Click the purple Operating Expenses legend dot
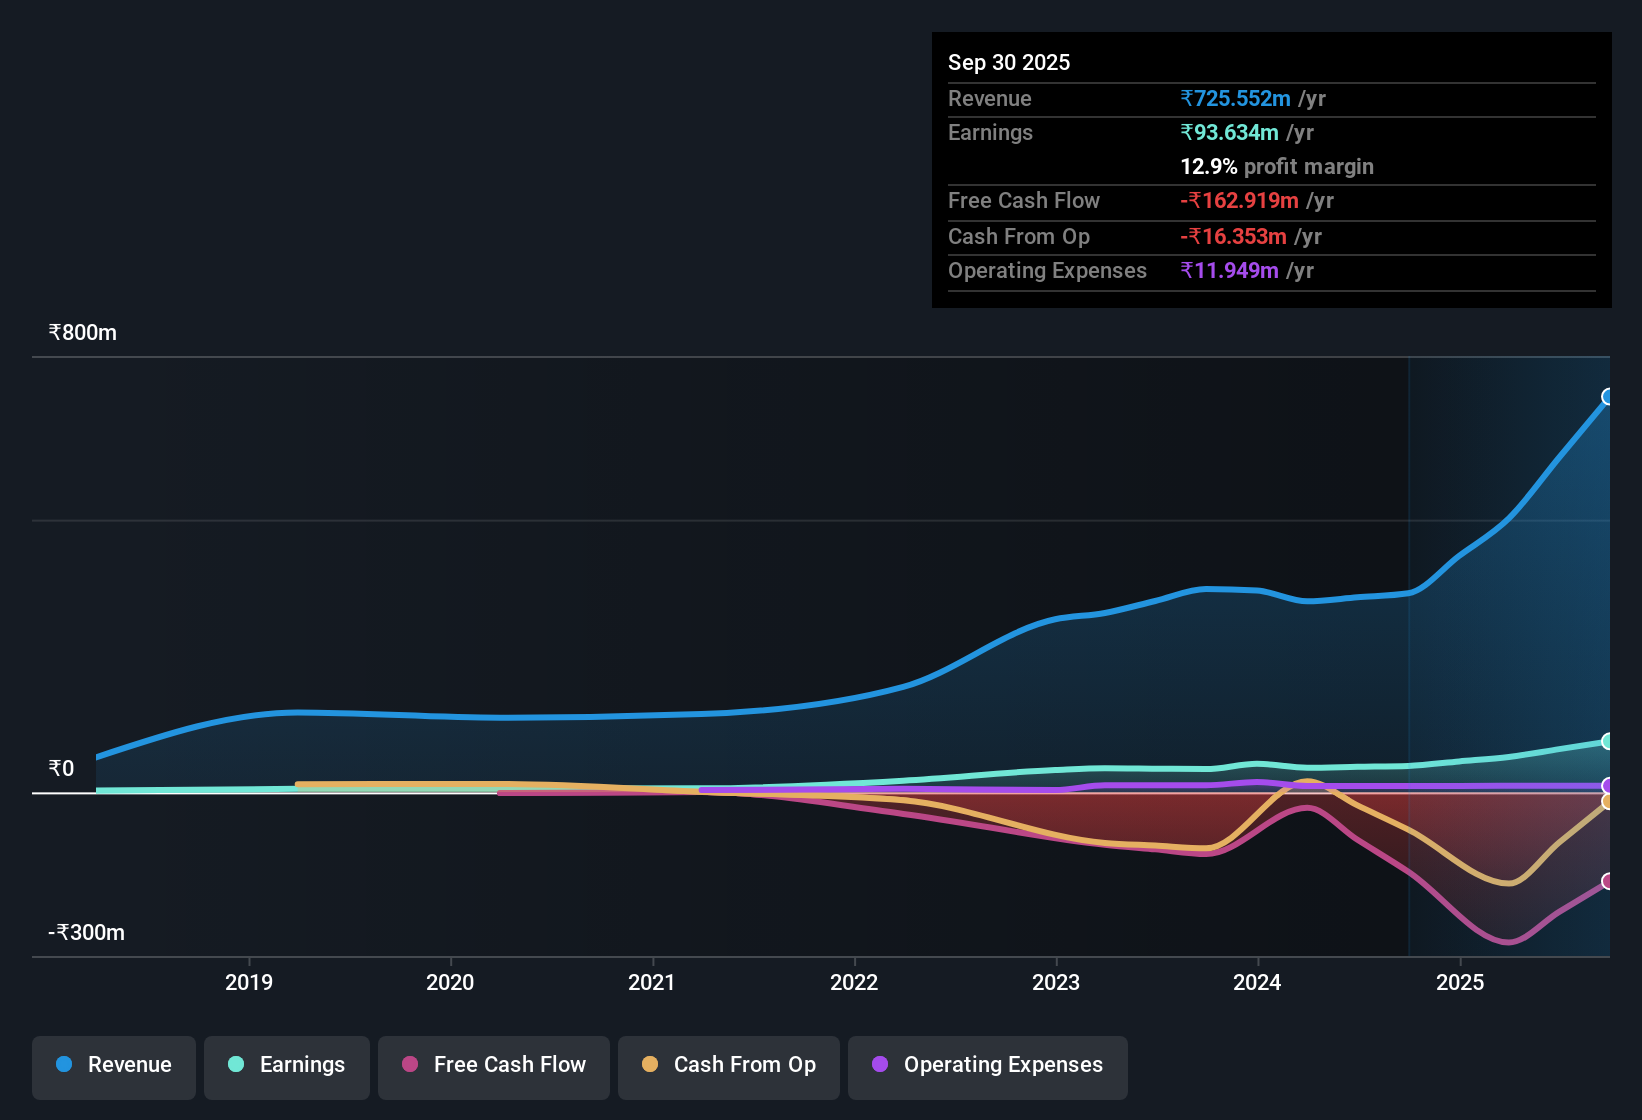This screenshot has height=1120, width=1642. [x=880, y=1065]
